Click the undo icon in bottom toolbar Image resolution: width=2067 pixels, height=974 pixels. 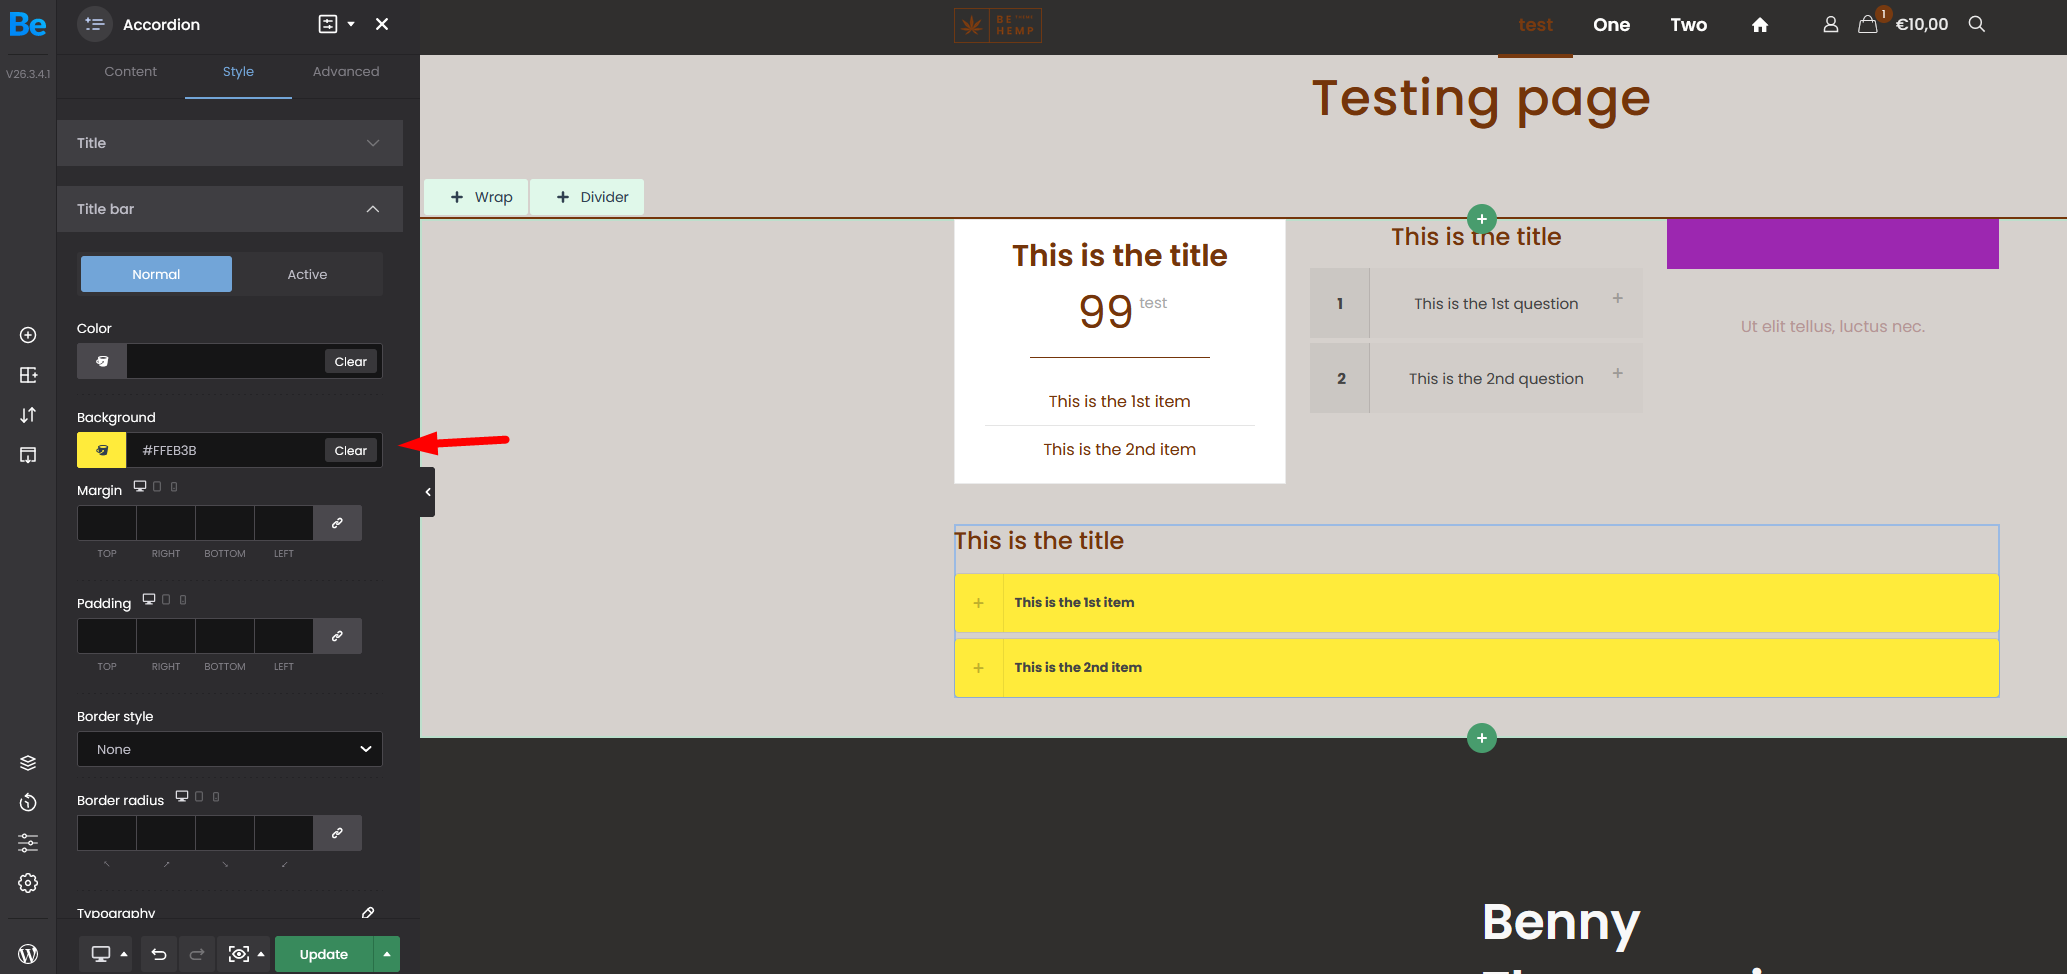(158, 954)
